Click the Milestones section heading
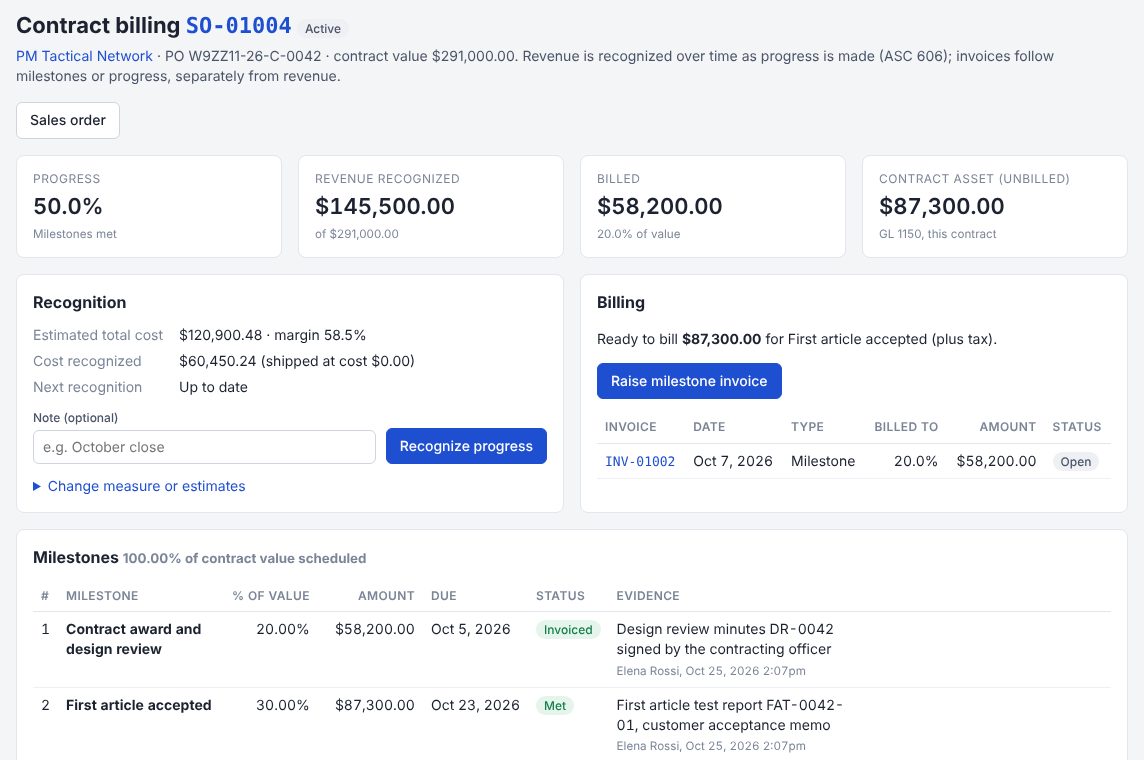Viewport: 1144px width, 760px height. click(76, 558)
